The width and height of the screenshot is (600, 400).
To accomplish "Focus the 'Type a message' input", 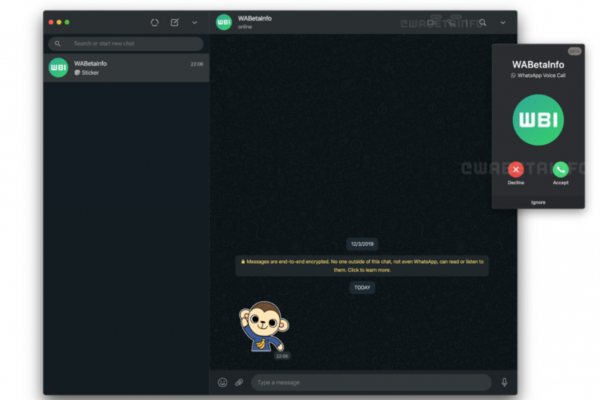I will pos(370,382).
